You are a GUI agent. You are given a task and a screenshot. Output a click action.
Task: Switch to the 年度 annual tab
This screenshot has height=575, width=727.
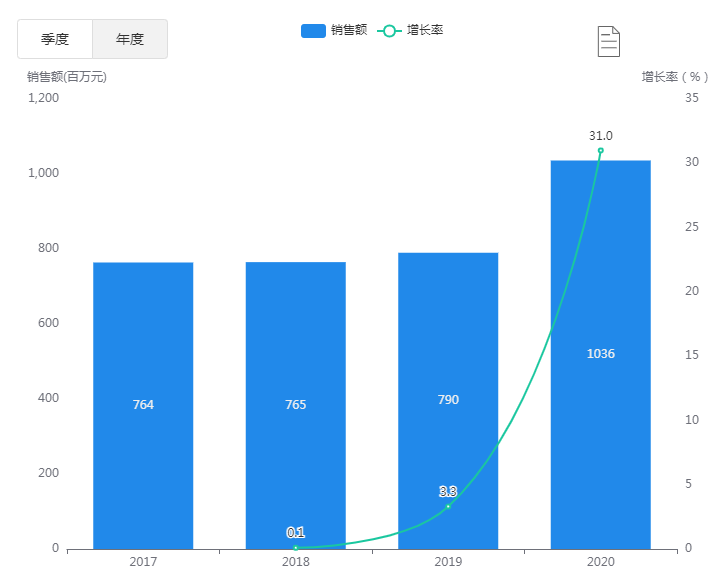[130, 39]
